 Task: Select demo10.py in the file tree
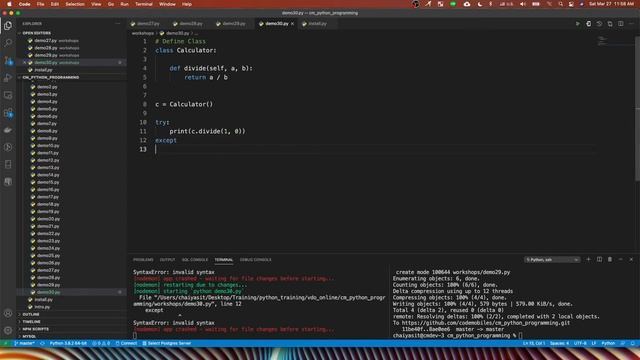48,146
